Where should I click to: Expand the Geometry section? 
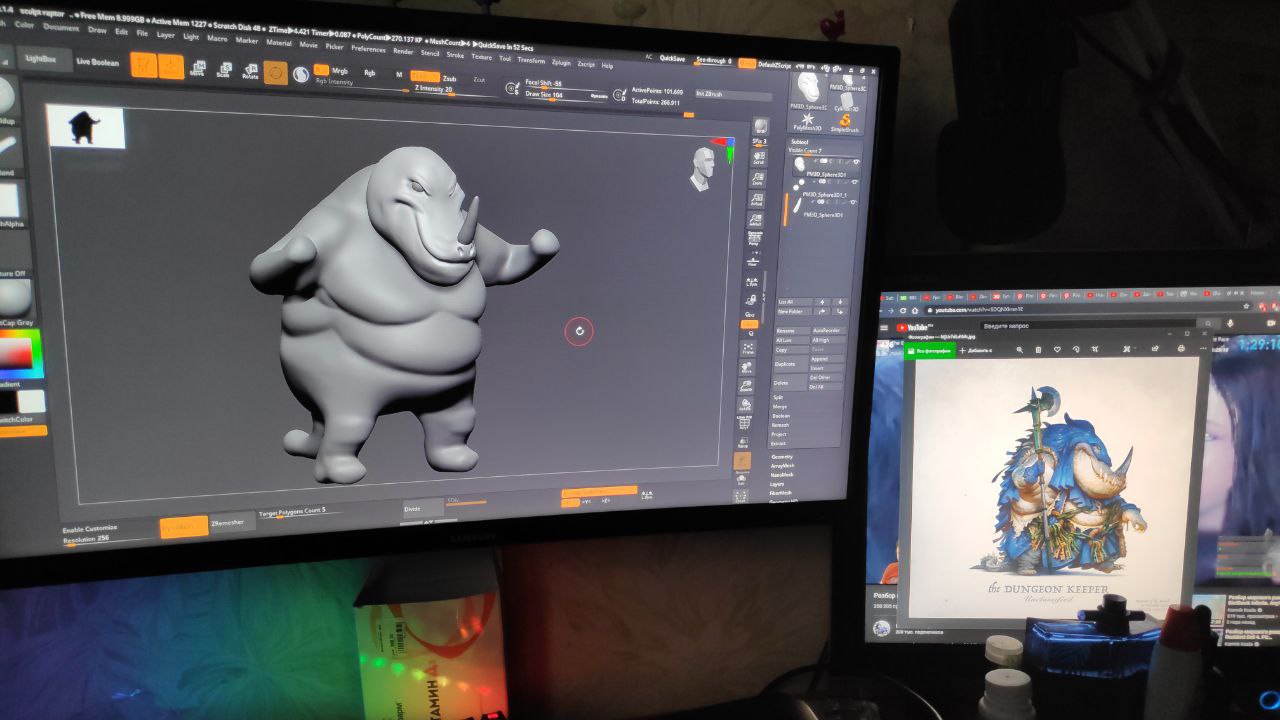click(781, 456)
